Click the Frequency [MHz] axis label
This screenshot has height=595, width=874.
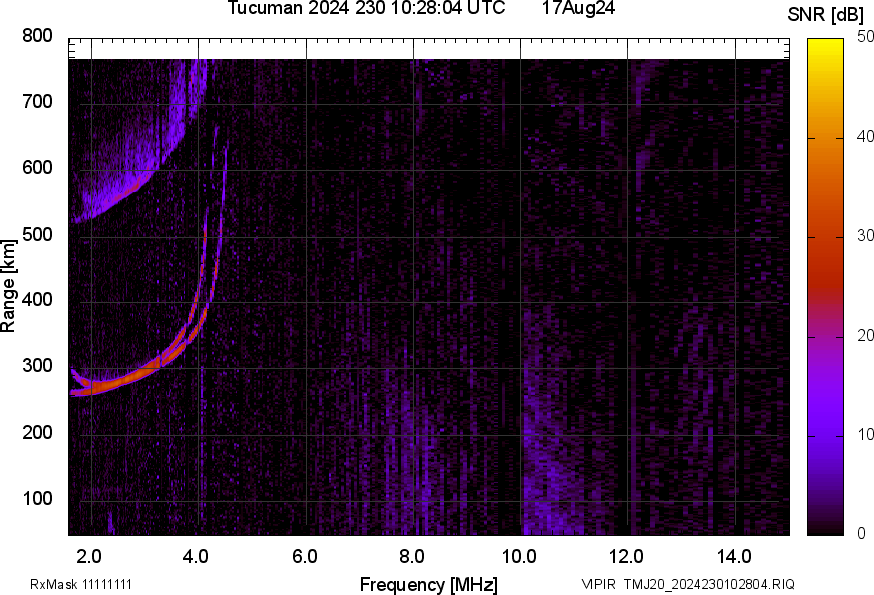428,584
